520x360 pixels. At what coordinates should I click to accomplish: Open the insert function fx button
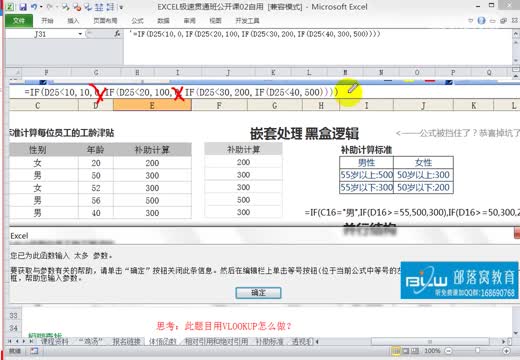point(117,34)
